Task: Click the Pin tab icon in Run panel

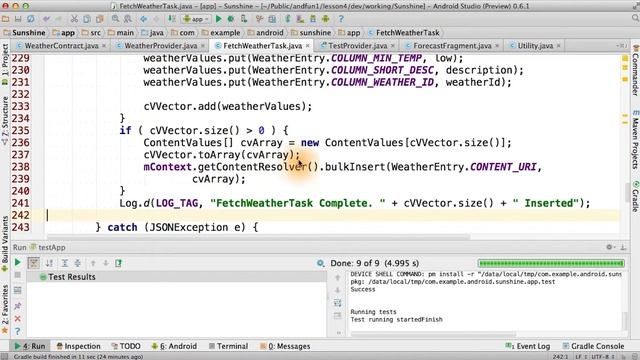Action: click(x=18, y=305)
